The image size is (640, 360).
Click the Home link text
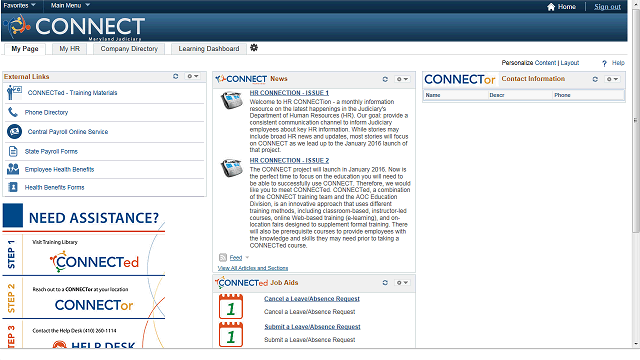(x=567, y=7)
